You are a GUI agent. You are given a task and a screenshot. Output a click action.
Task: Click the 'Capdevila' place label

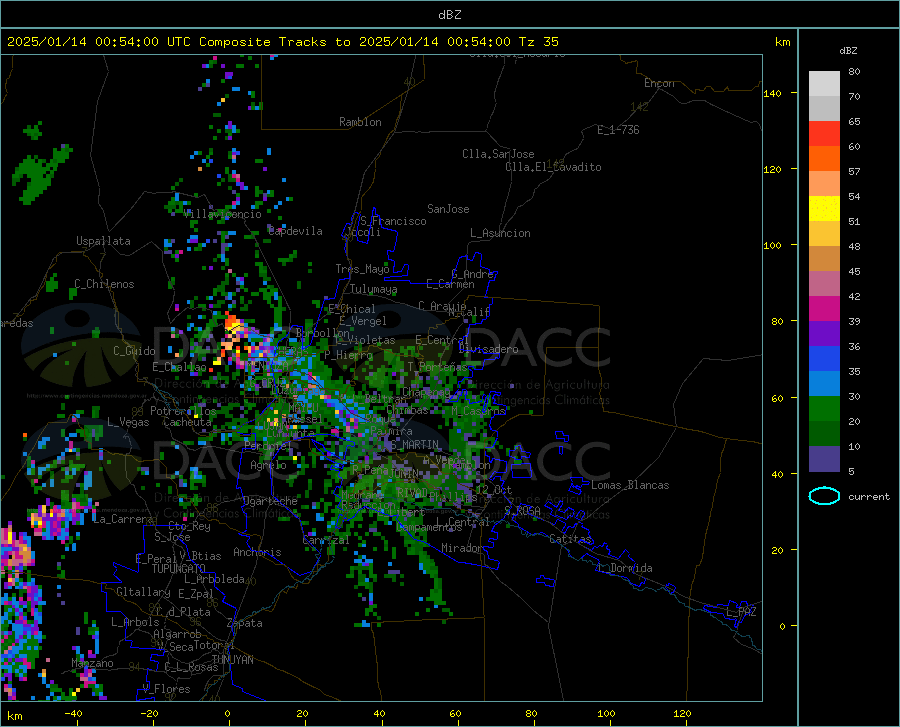pos(295,231)
